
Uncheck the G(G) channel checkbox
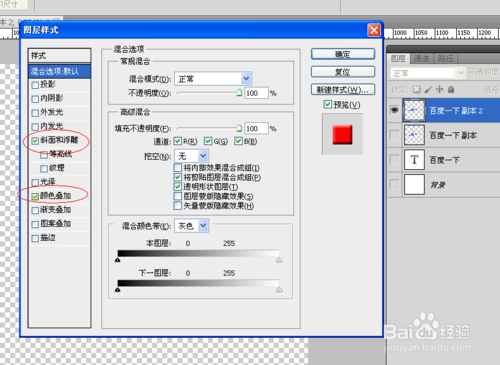208,141
